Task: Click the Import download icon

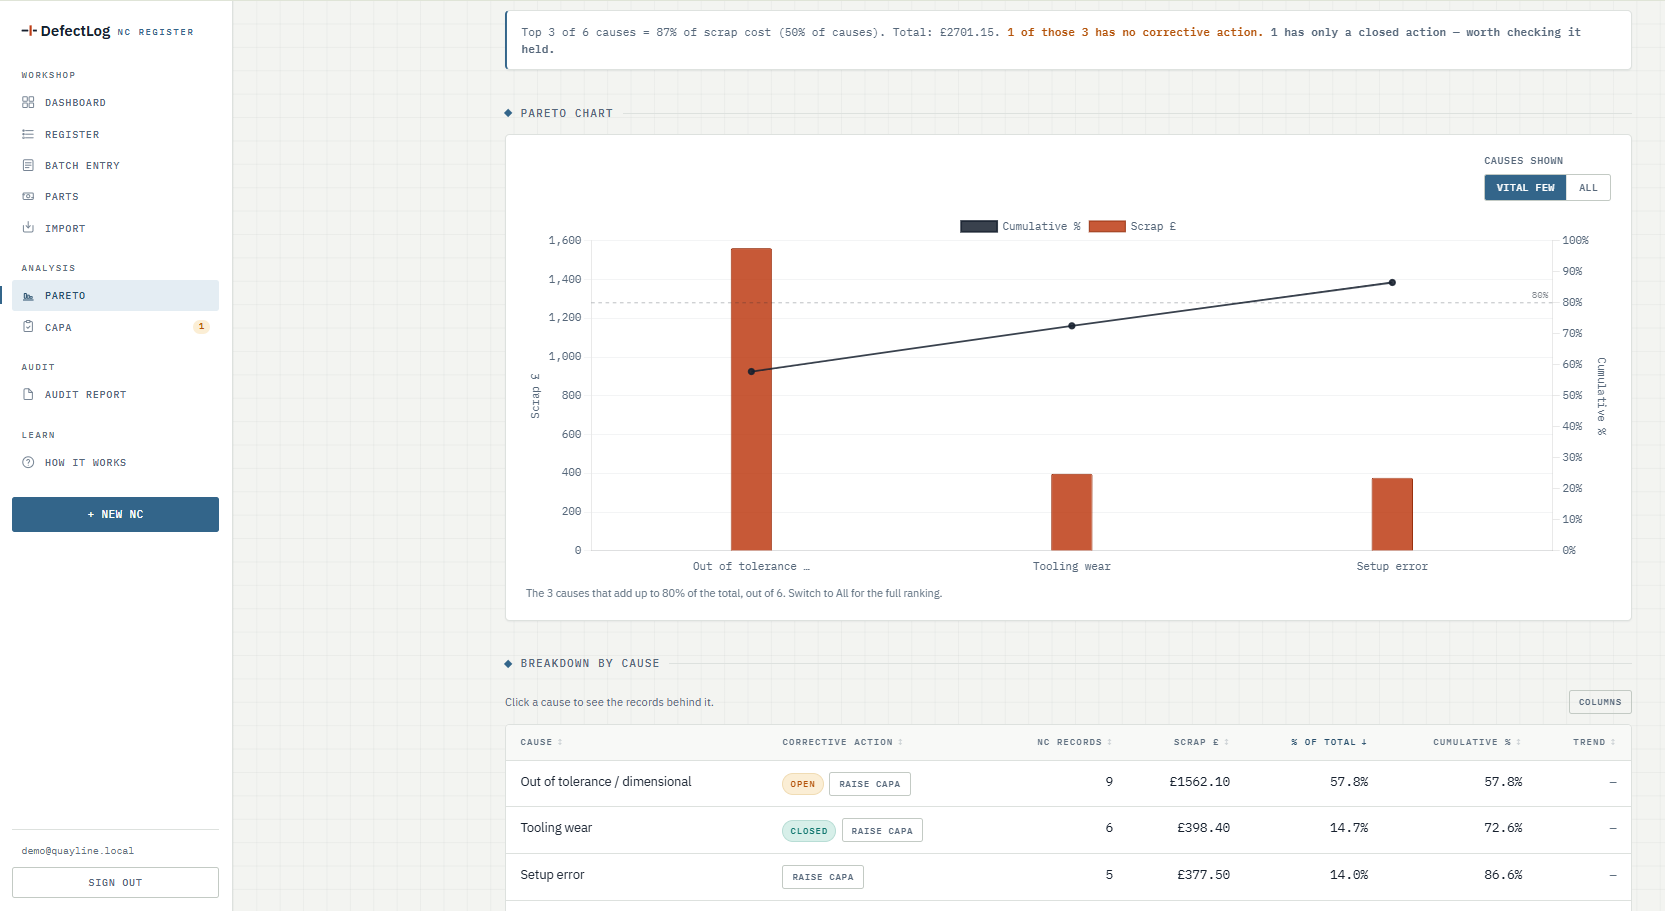Action: tap(28, 228)
